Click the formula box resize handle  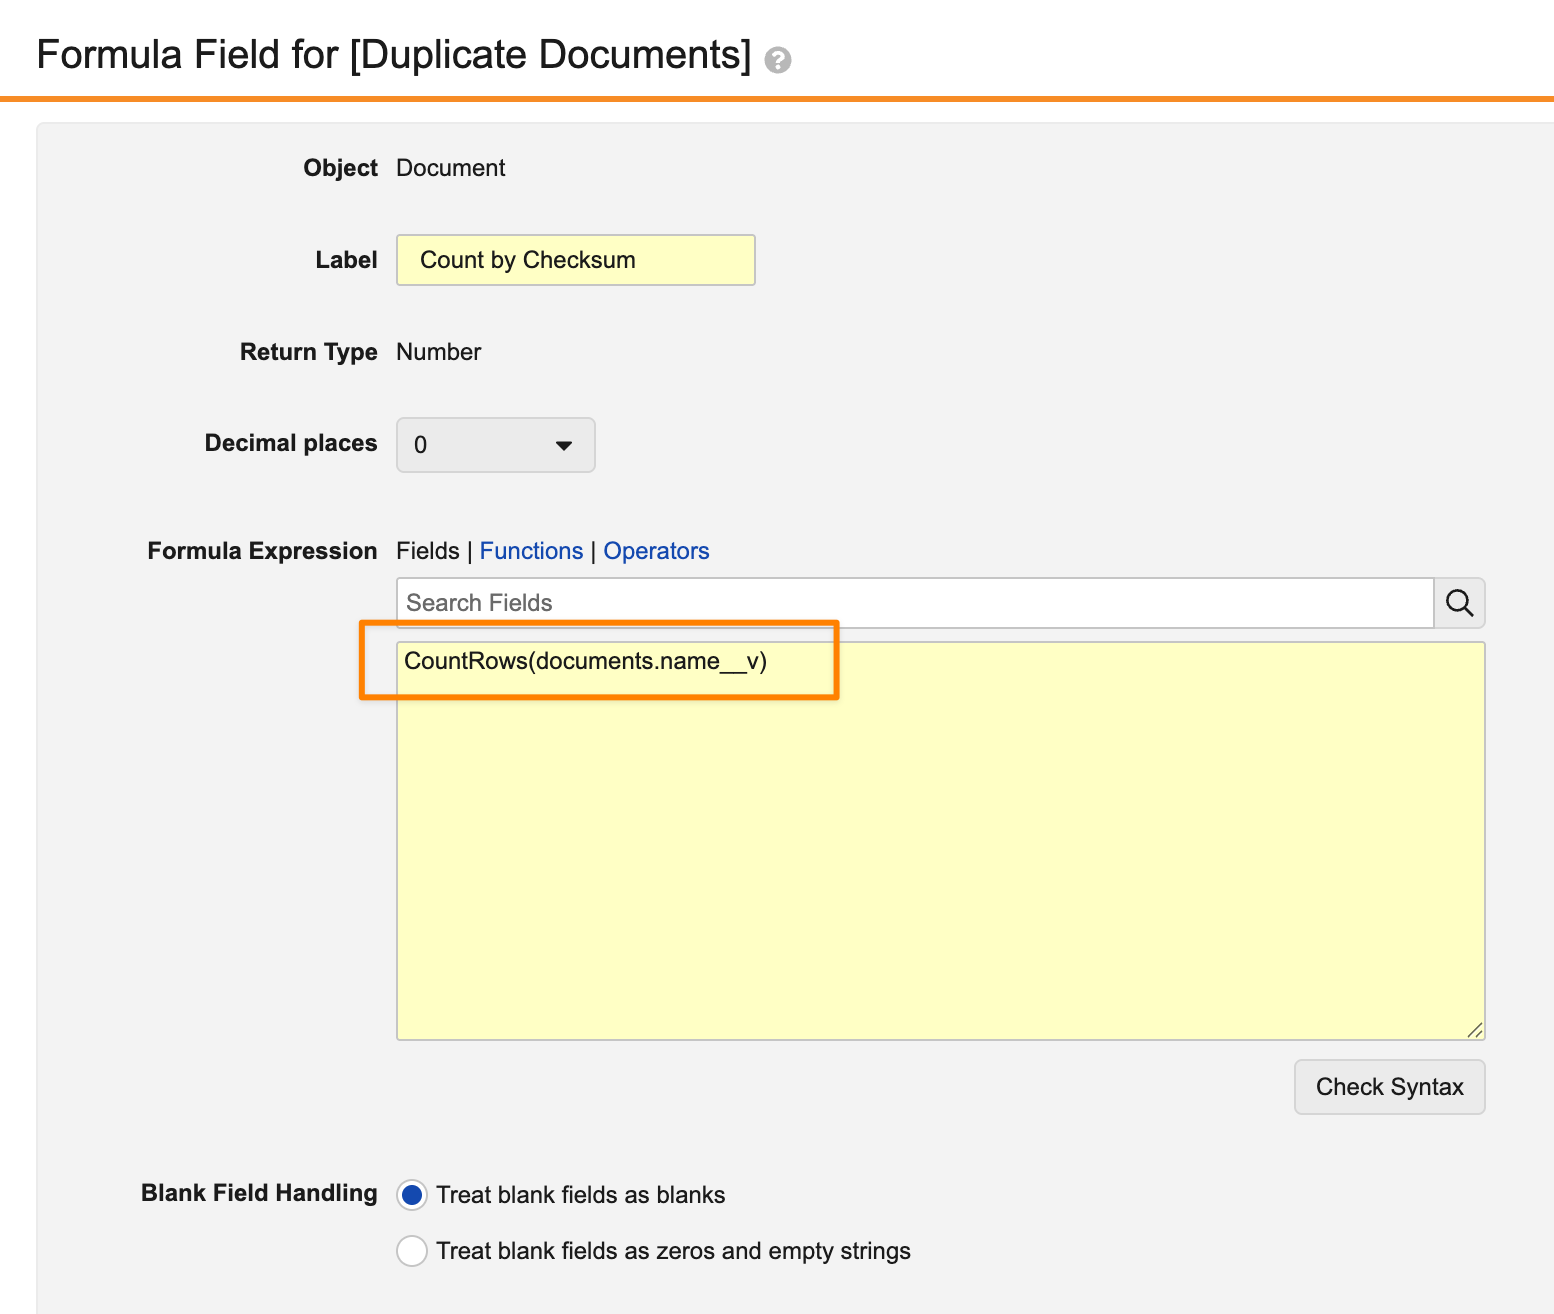coord(1474,1030)
